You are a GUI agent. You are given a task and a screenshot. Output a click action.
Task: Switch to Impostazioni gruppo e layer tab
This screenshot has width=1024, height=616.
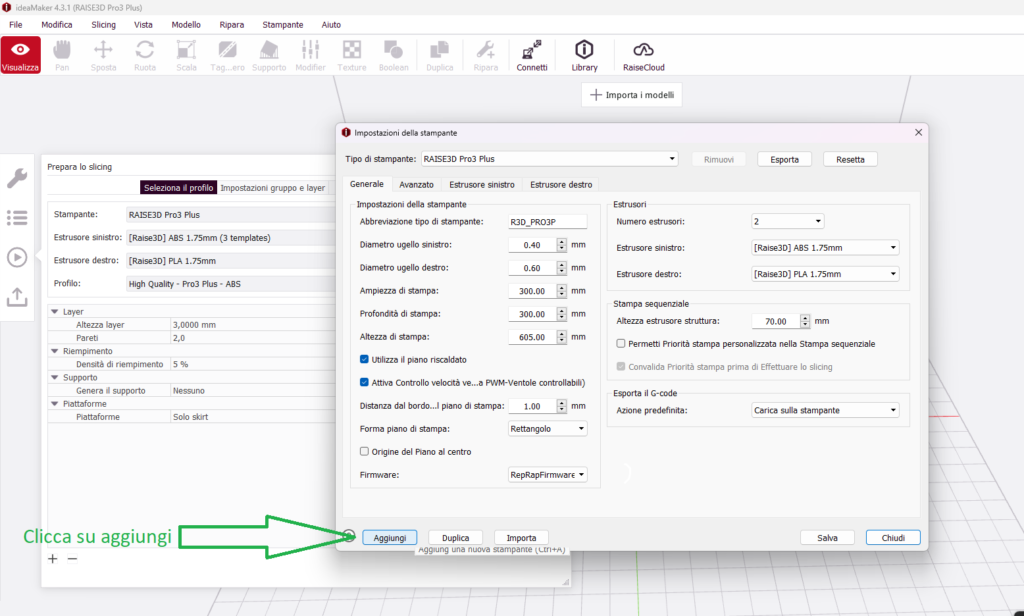point(272,187)
